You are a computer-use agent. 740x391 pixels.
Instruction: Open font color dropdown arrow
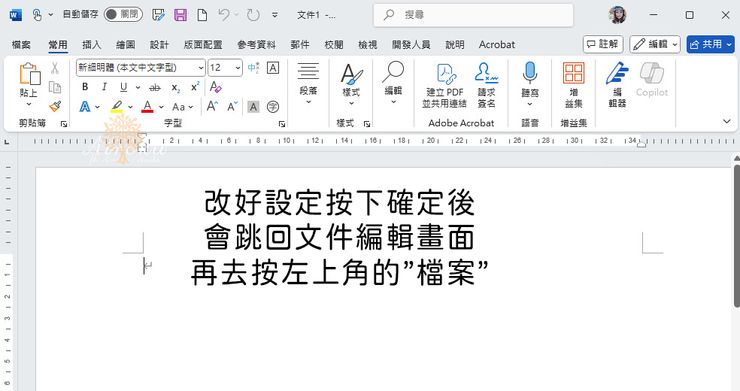tap(161, 107)
